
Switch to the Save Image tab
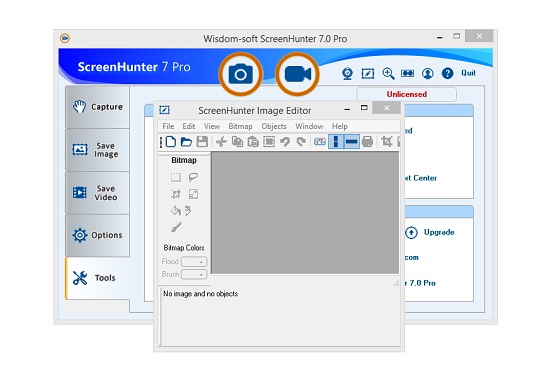pyautogui.click(x=98, y=150)
